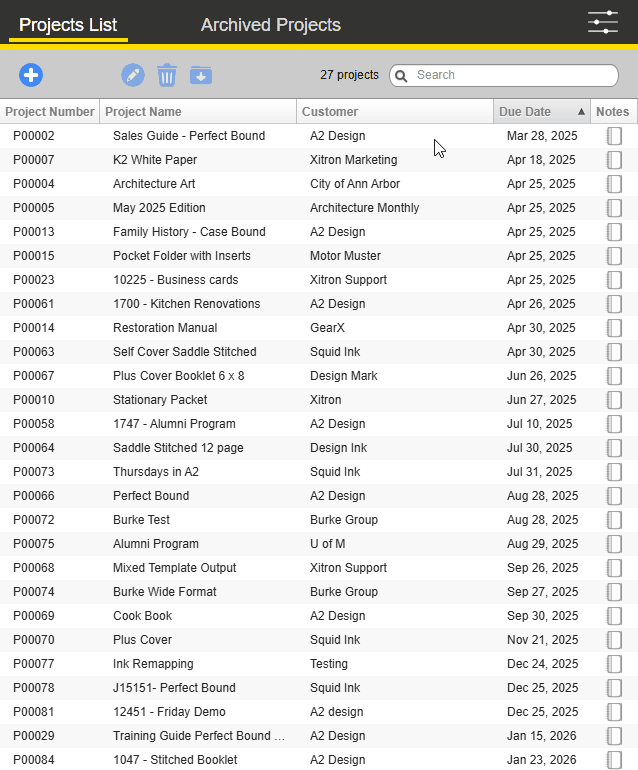Click the search magnifier icon
Image resolution: width=638 pixels, height=770 pixels.
(401, 76)
